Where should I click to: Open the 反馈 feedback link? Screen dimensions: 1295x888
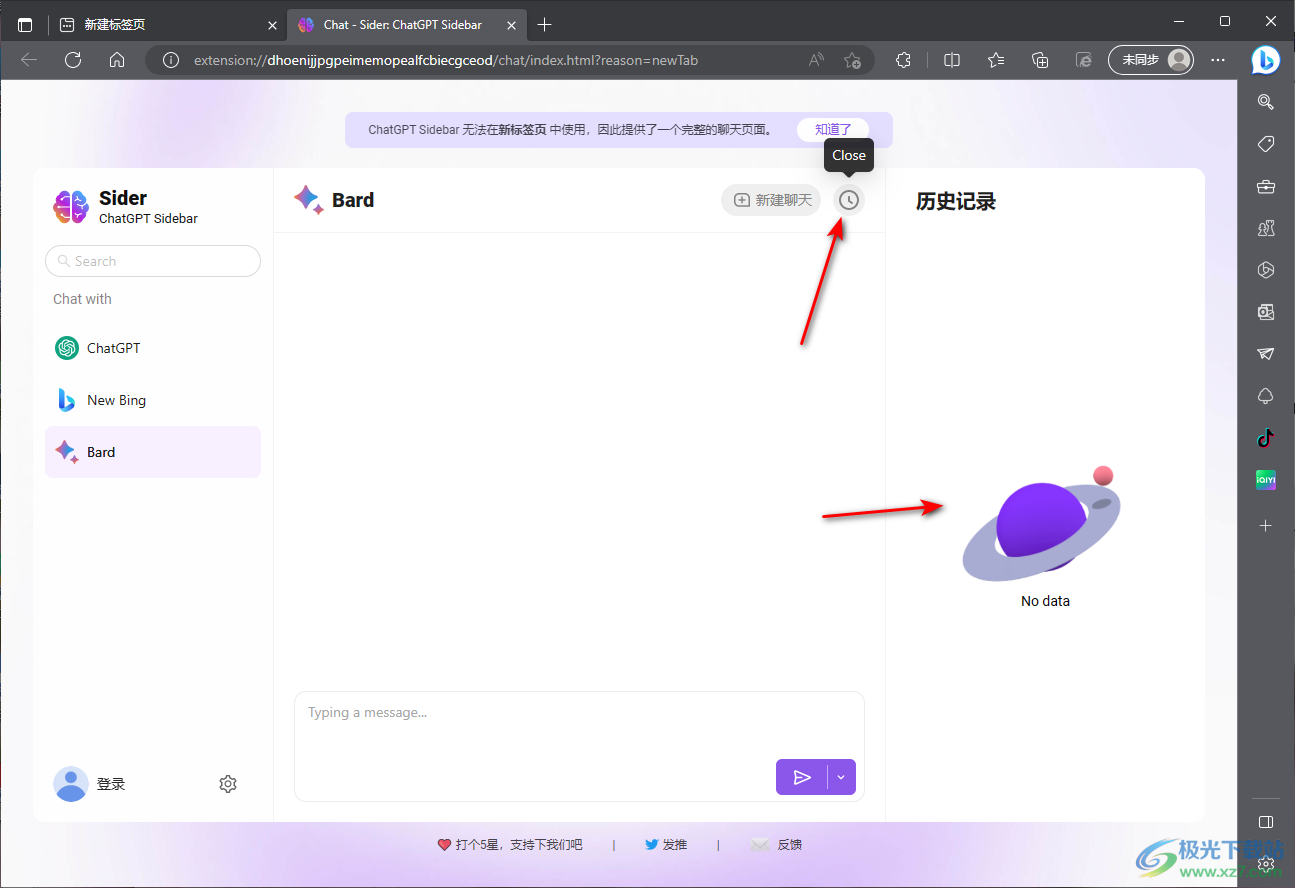[777, 845]
